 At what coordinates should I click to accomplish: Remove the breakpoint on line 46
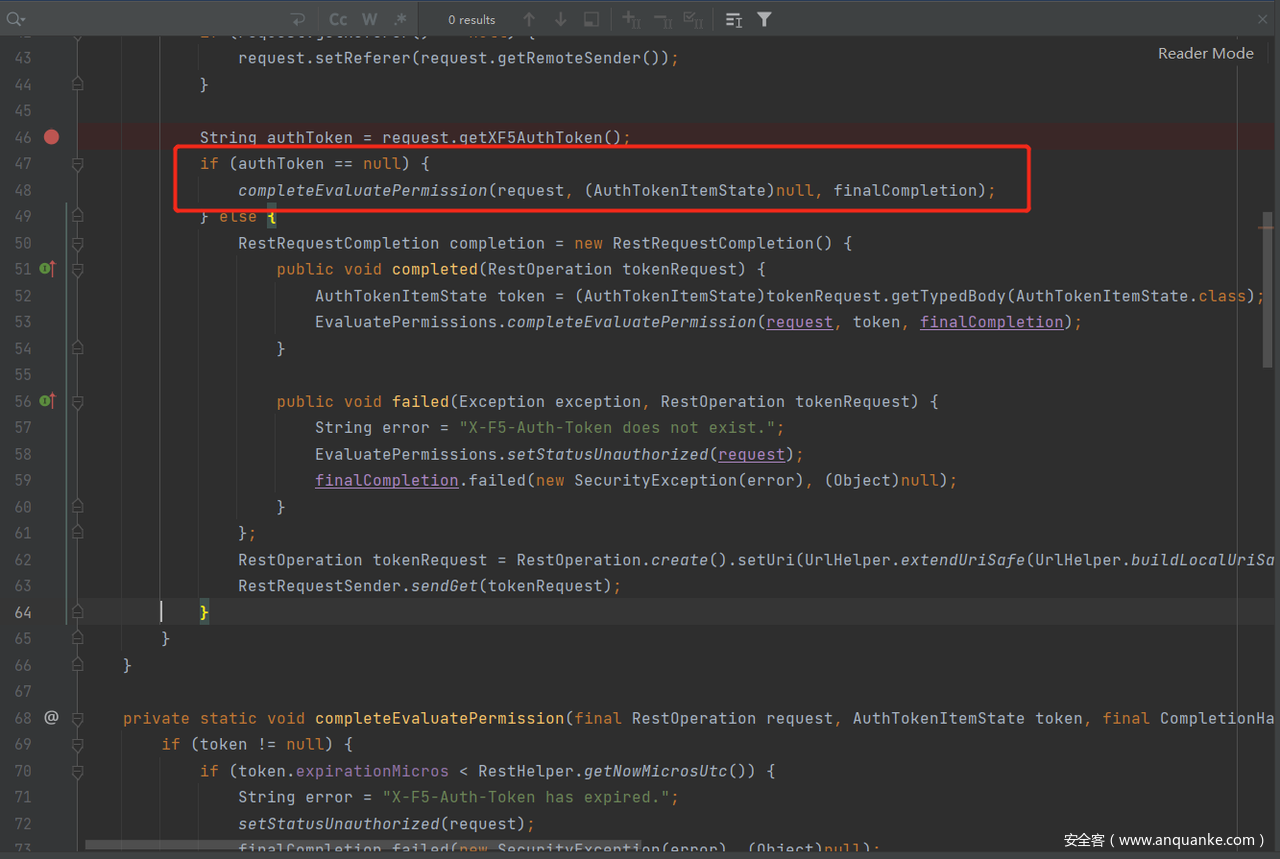coord(52,137)
